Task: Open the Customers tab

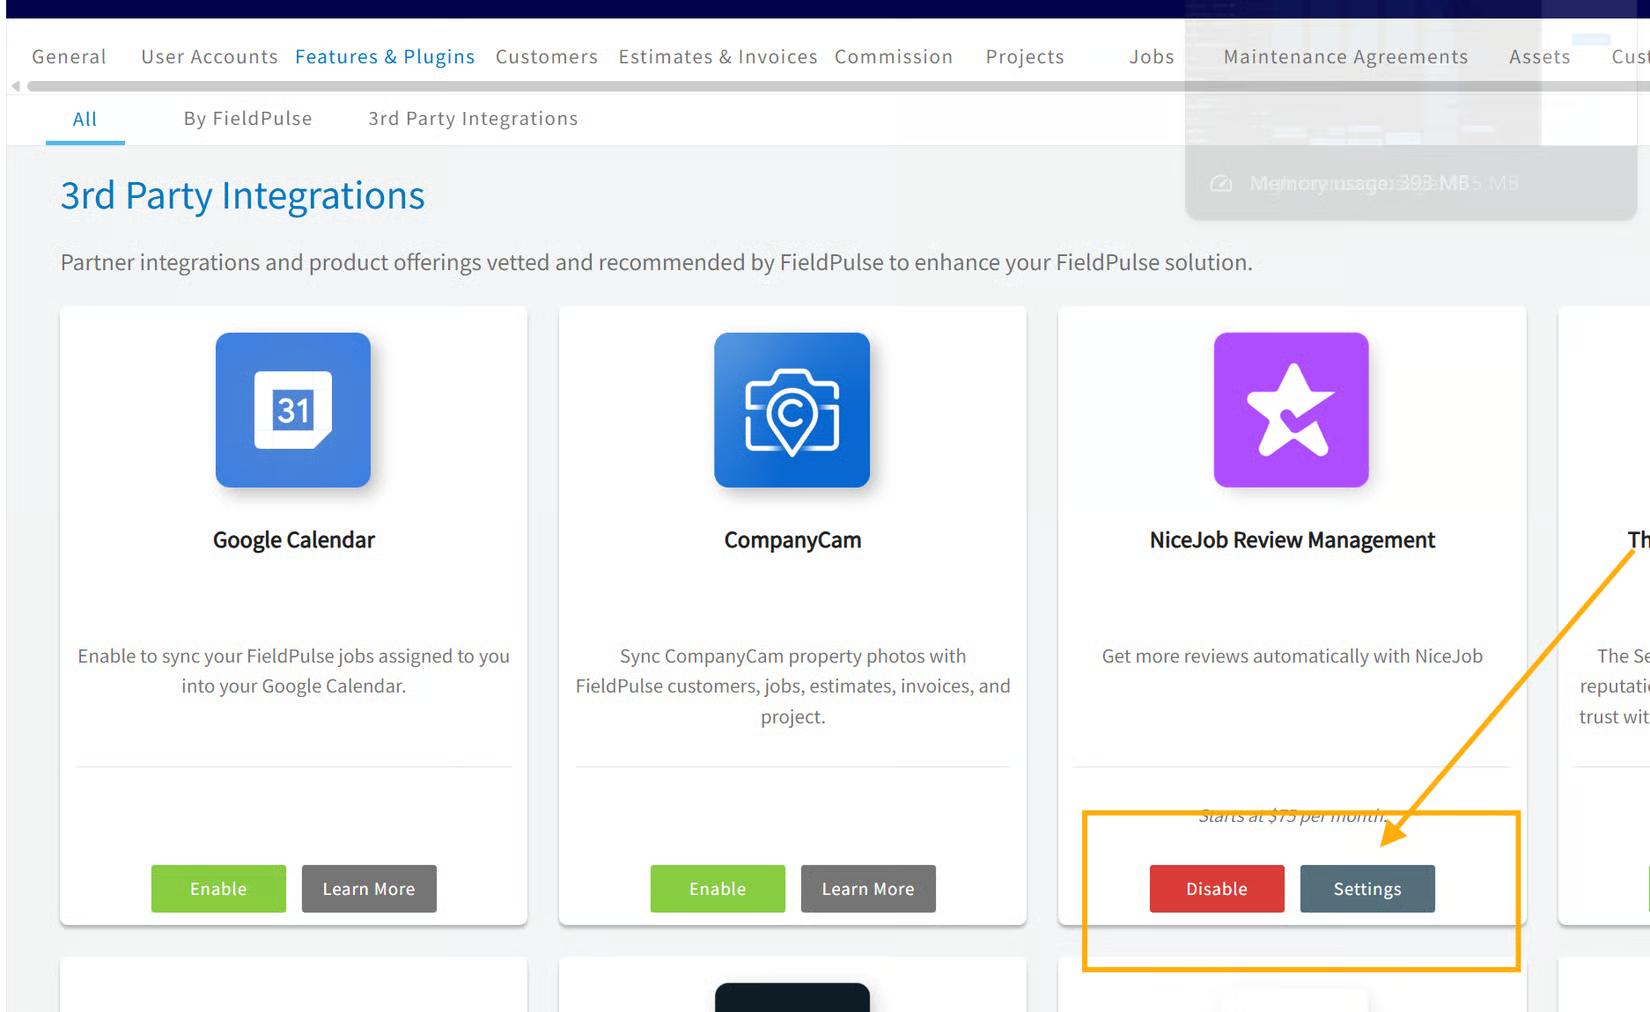Action: click(x=547, y=57)
